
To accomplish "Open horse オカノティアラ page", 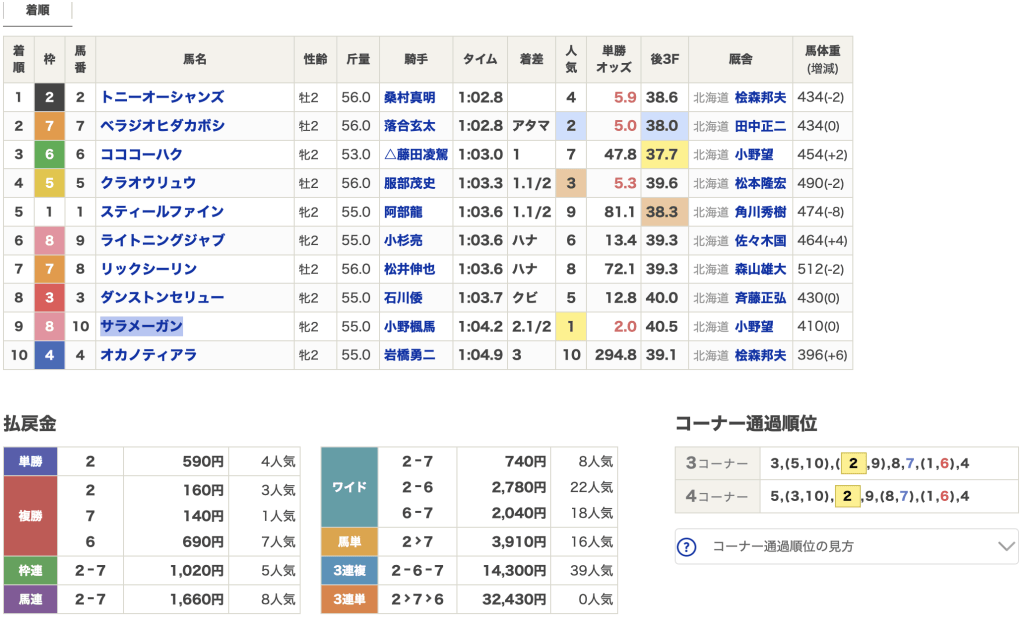I will 148,355.
